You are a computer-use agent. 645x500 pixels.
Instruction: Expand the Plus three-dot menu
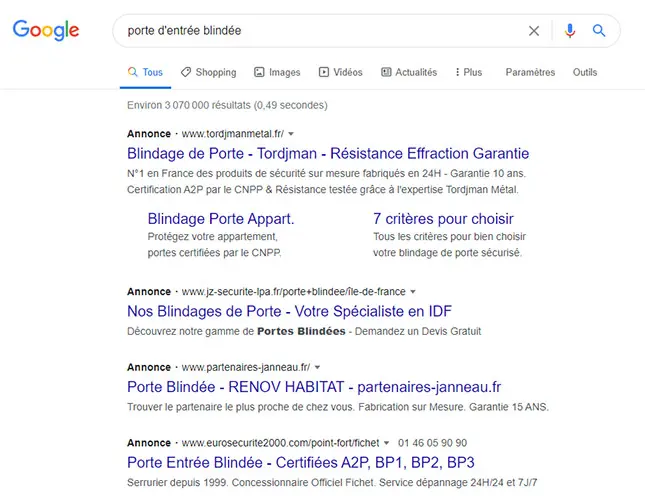pyautogui.click(x=469, y=72)
